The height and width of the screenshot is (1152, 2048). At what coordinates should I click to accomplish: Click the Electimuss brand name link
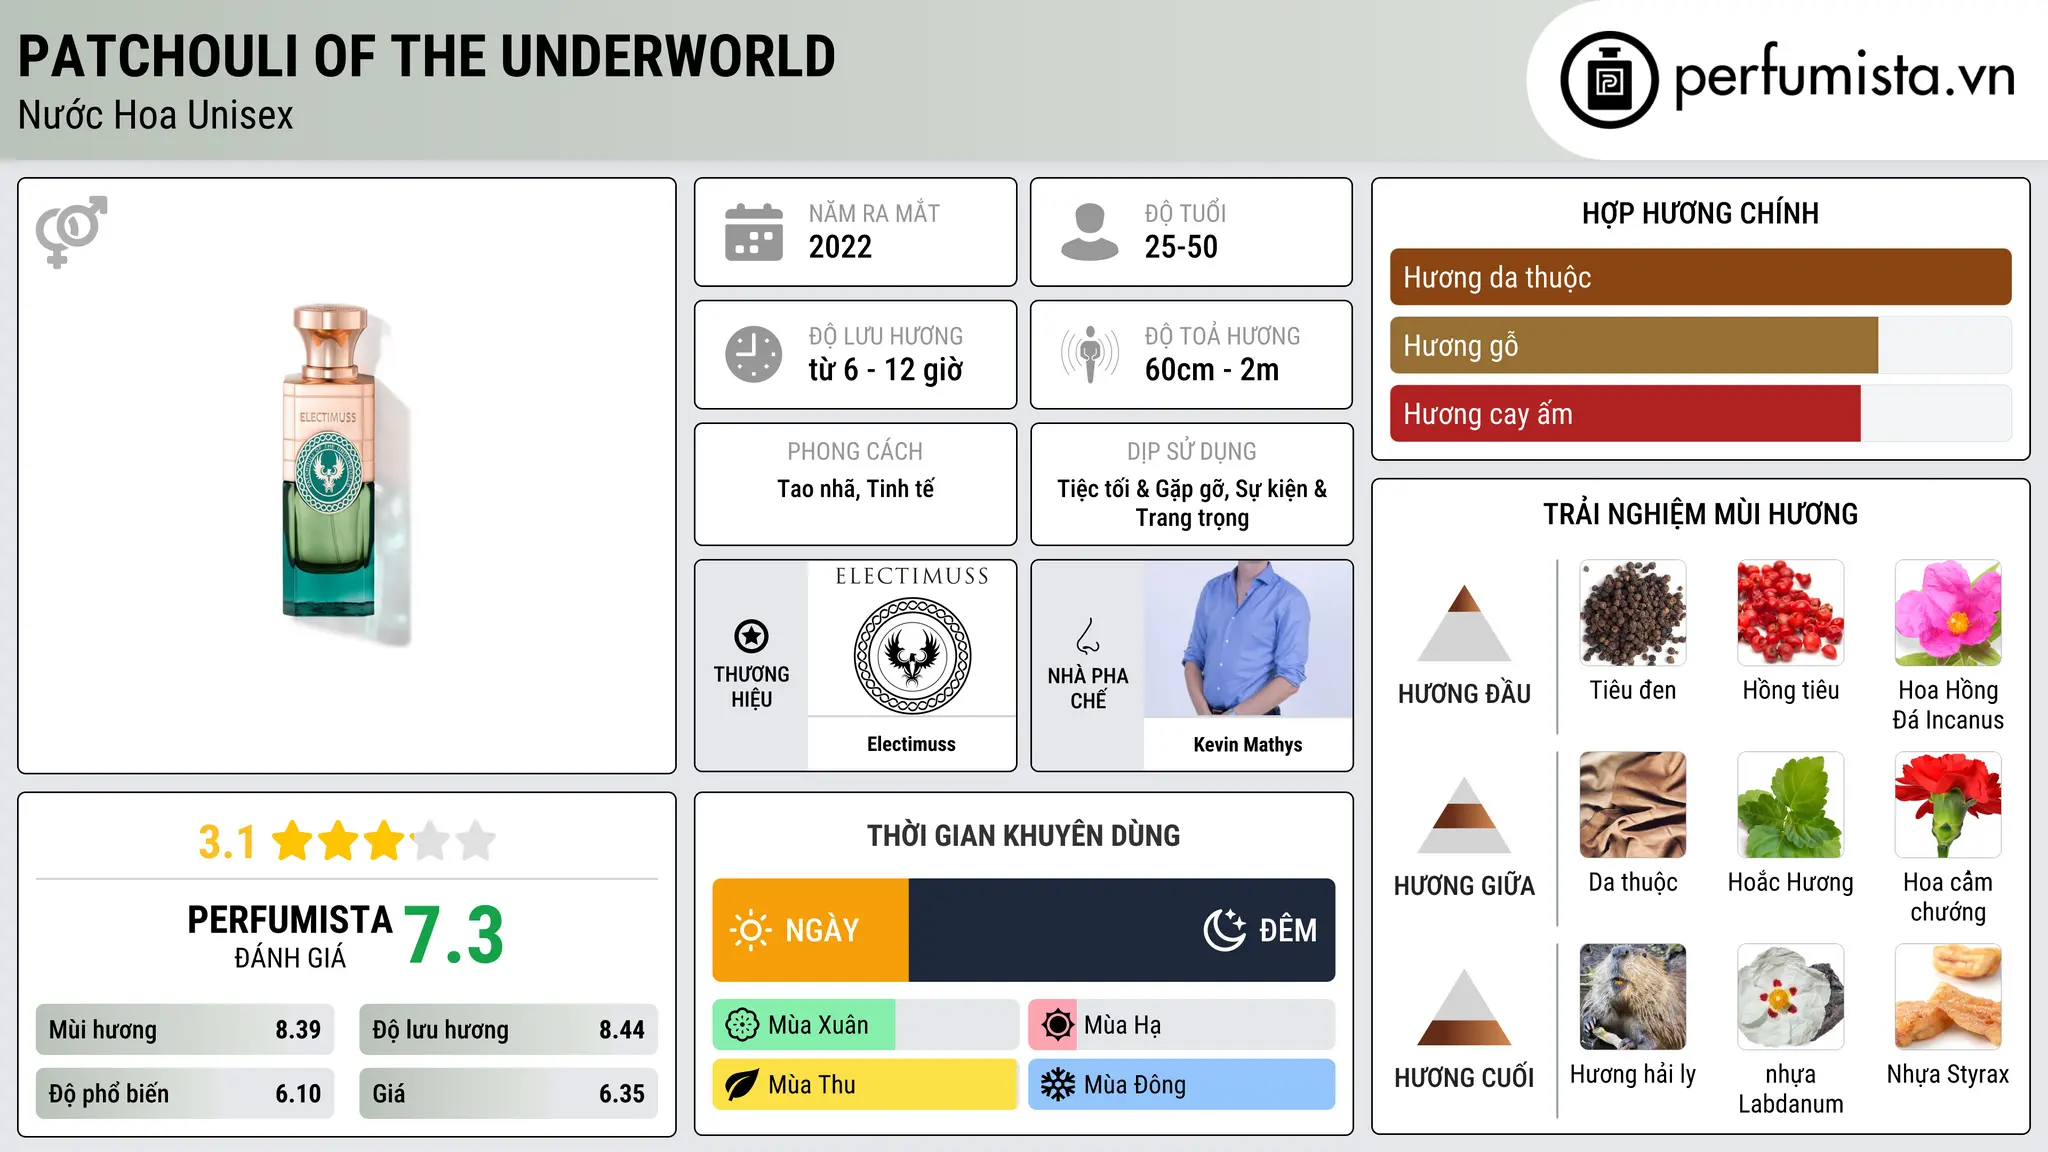911,744
